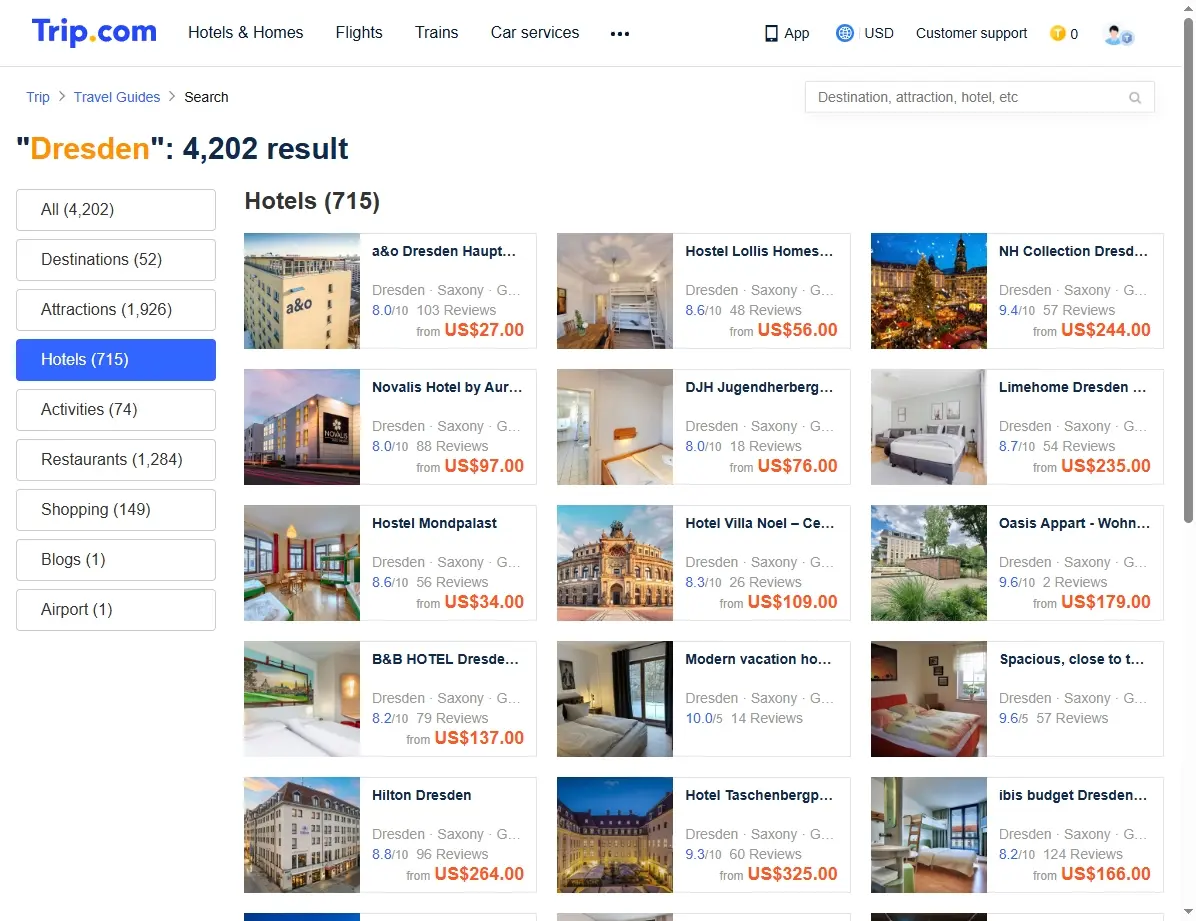Viewport: 1196px width, 921px height.
Task: Open DJH Jugendherberg... title
Action: click(759, 387)
